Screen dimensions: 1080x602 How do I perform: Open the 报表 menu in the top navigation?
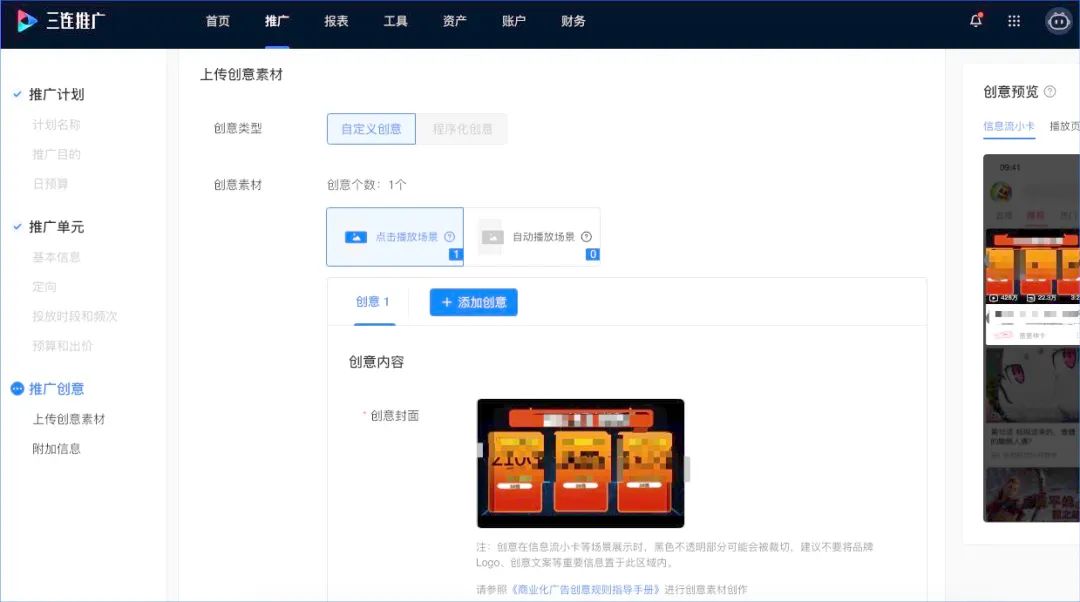(x=336, y=21)
